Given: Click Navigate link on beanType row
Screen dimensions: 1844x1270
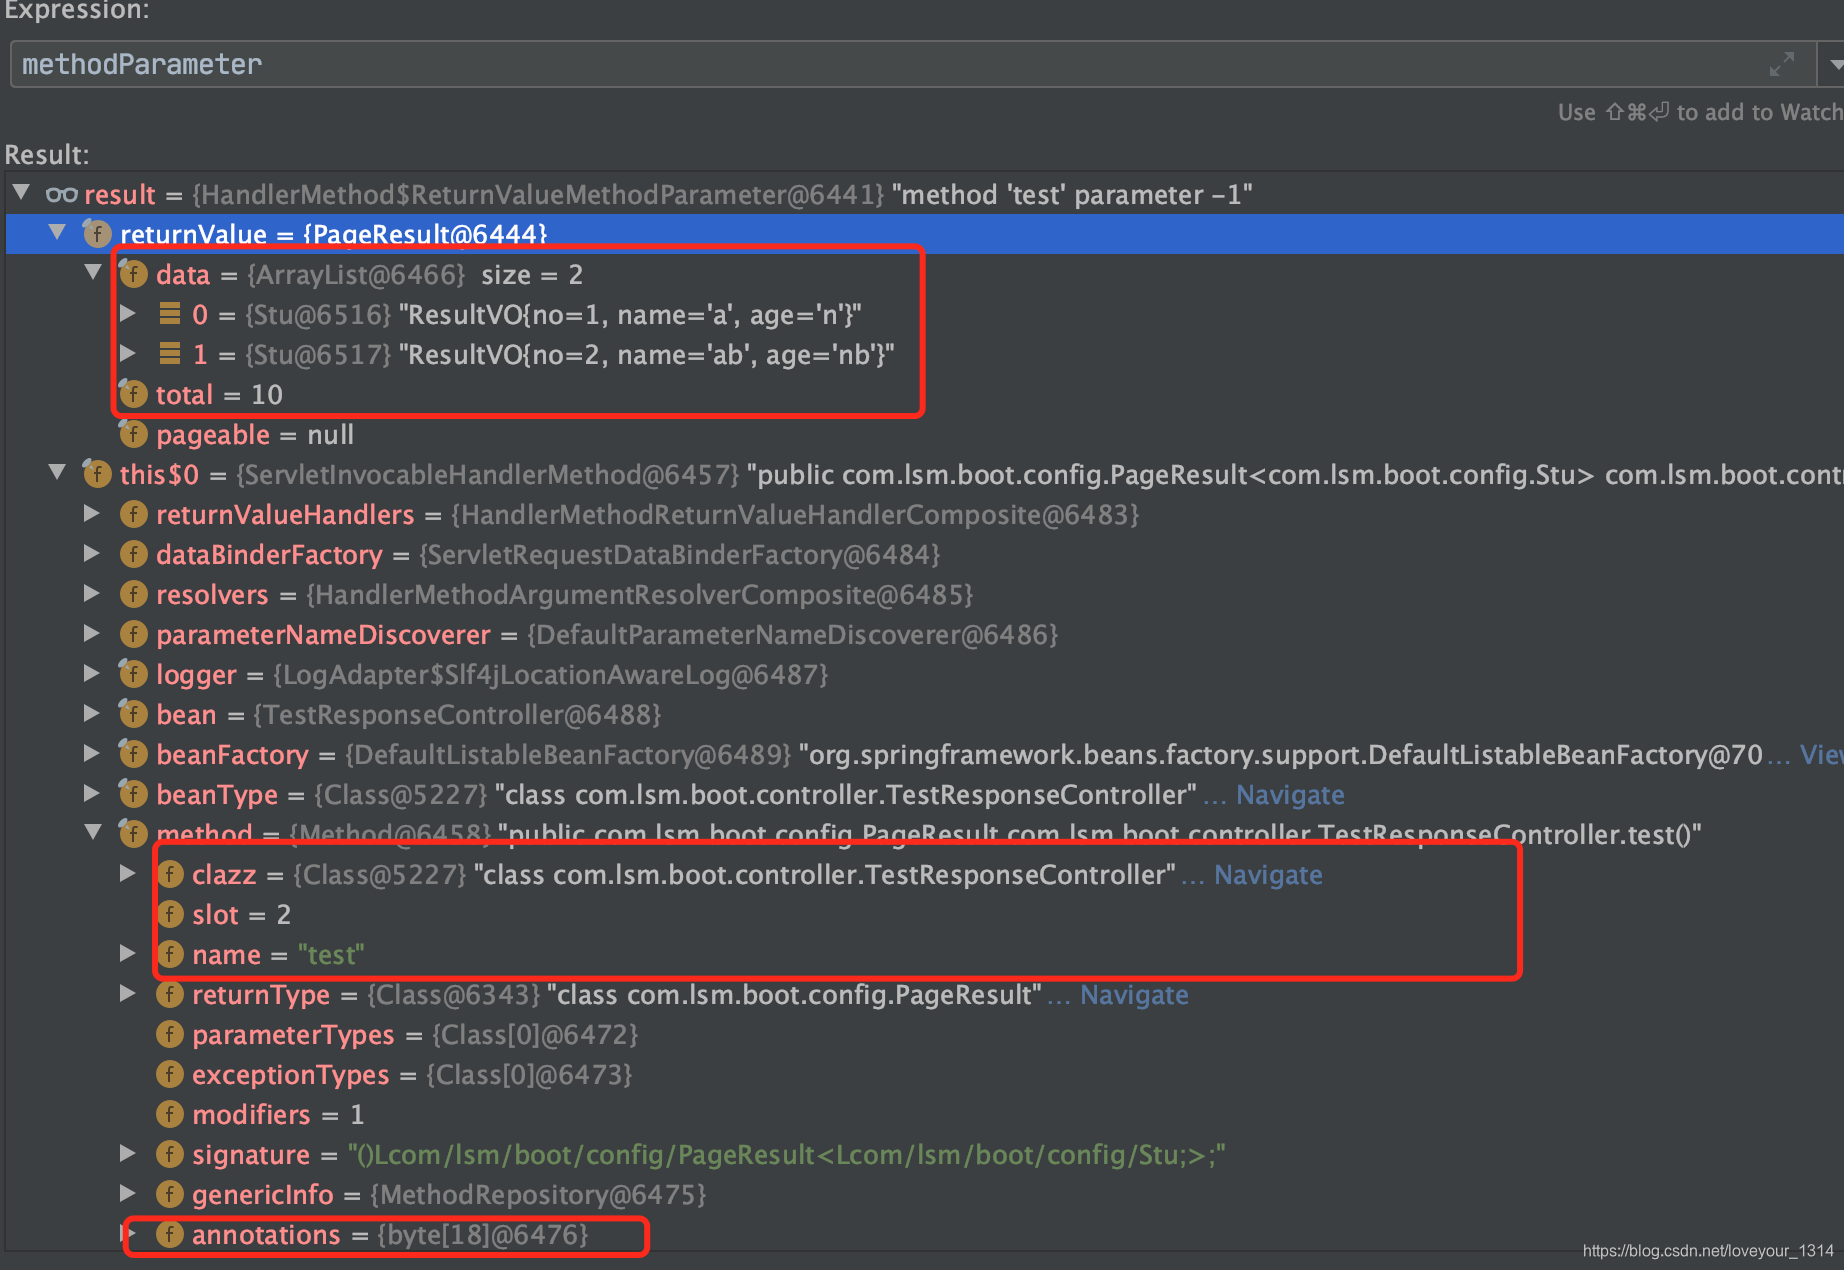Looking at the screenshot, I should [x=1290, y=795].
